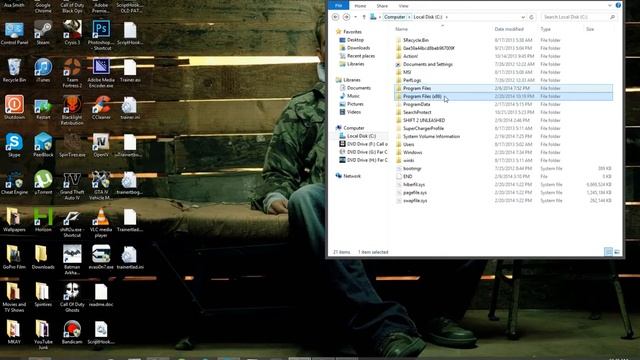Open the Steam desktop shortcut
Viewport: 640px width, 360px height.
pos(43,33)
